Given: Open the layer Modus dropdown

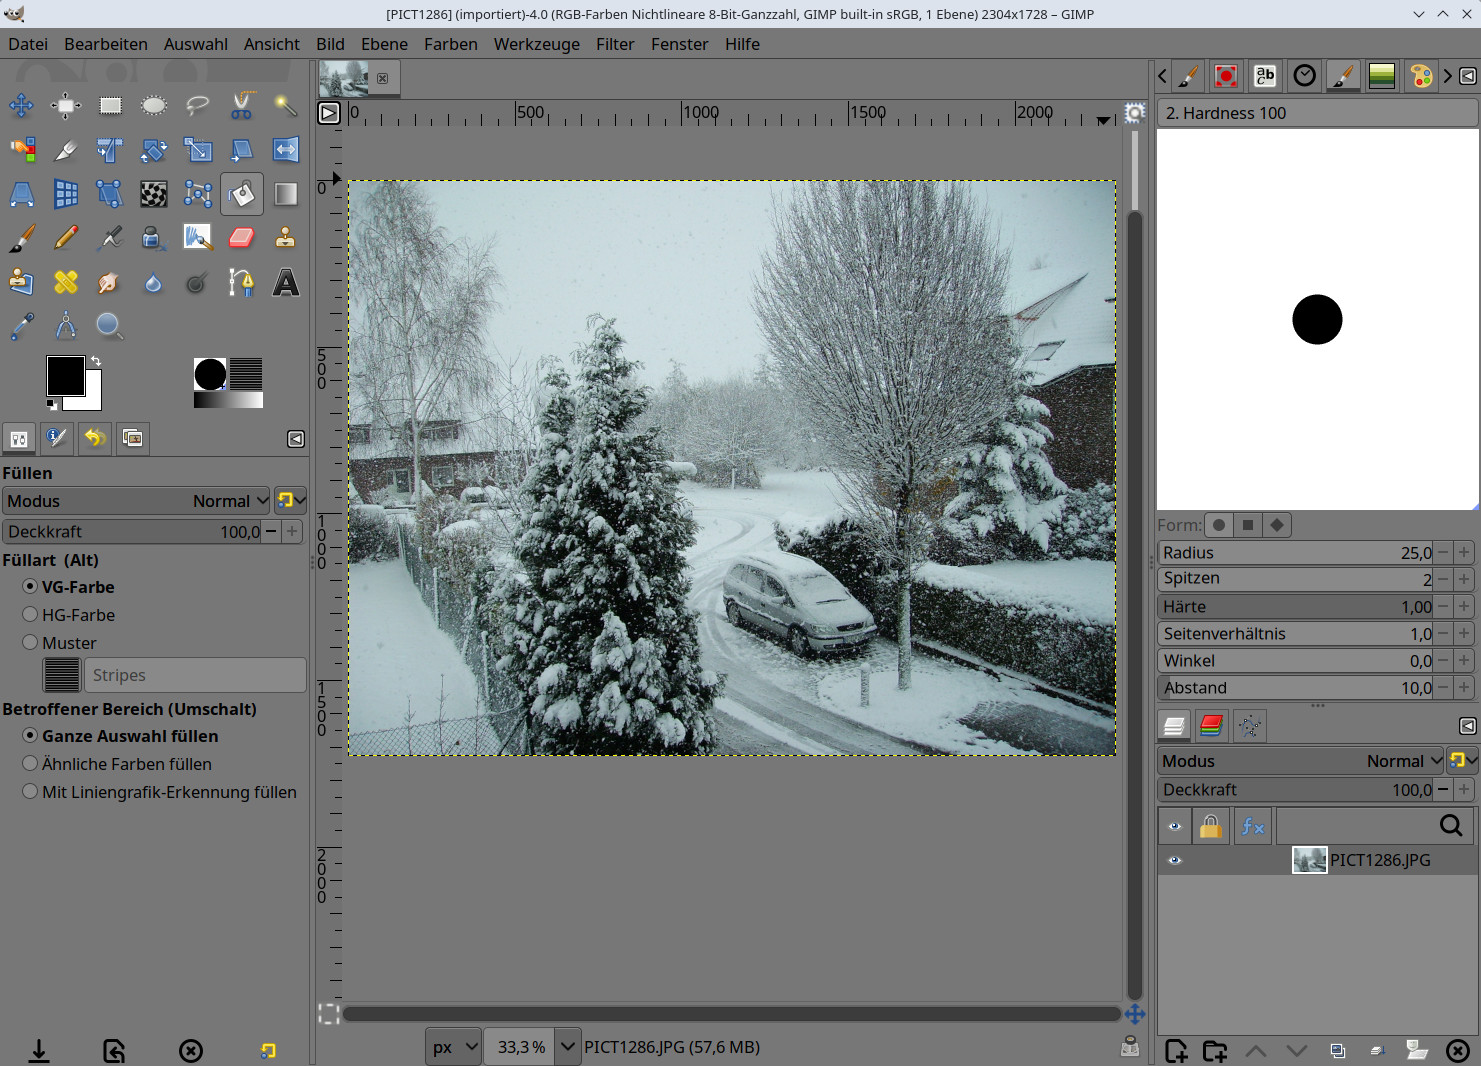Looking at the screenshot, I should (x=1302, y=761).
